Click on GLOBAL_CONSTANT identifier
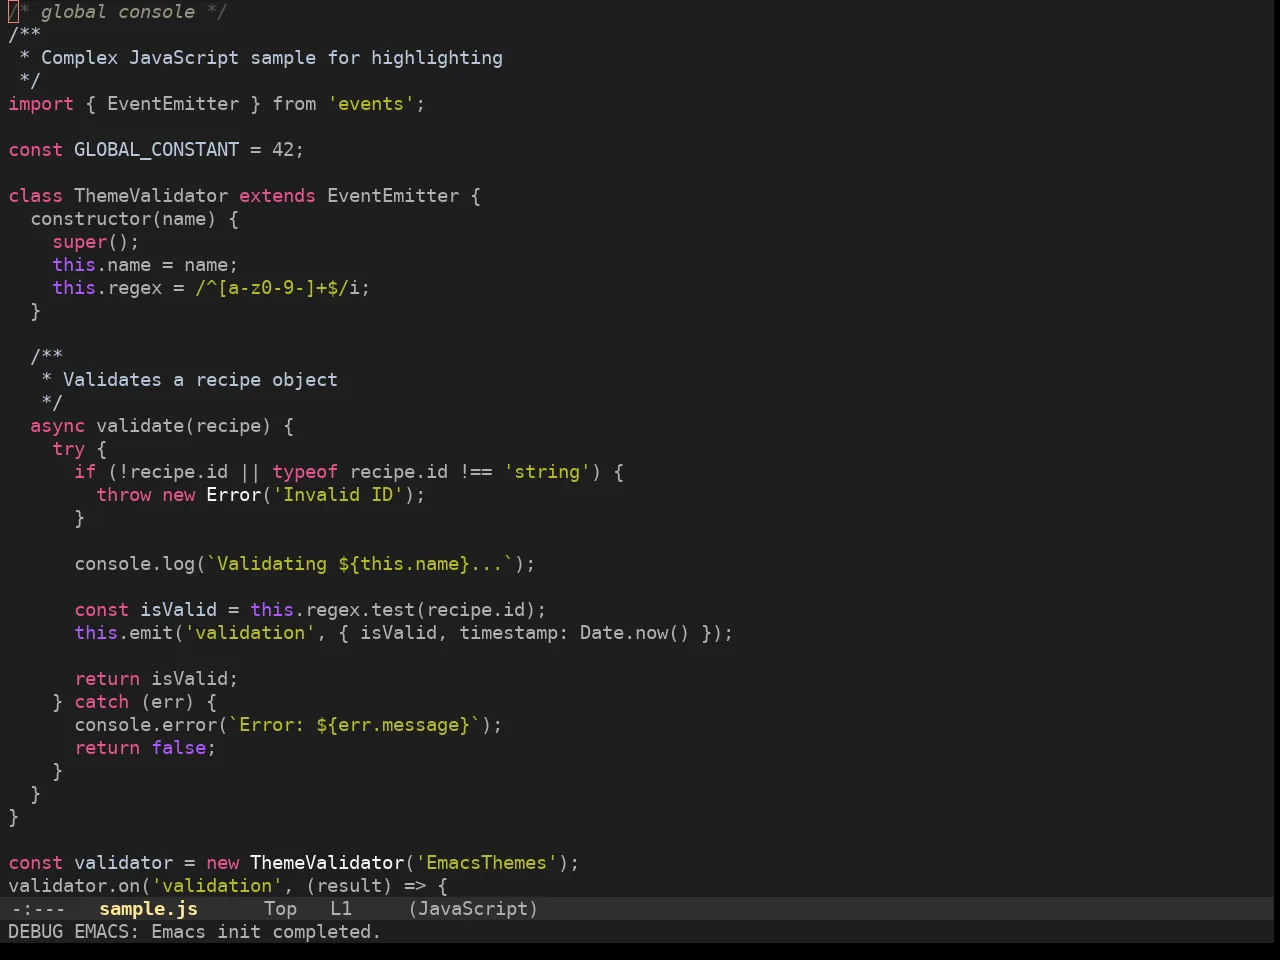 click(x=156, y=150)
